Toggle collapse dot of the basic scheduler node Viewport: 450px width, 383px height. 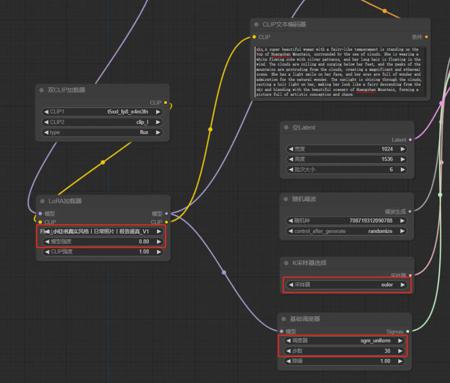click(284, 319)
